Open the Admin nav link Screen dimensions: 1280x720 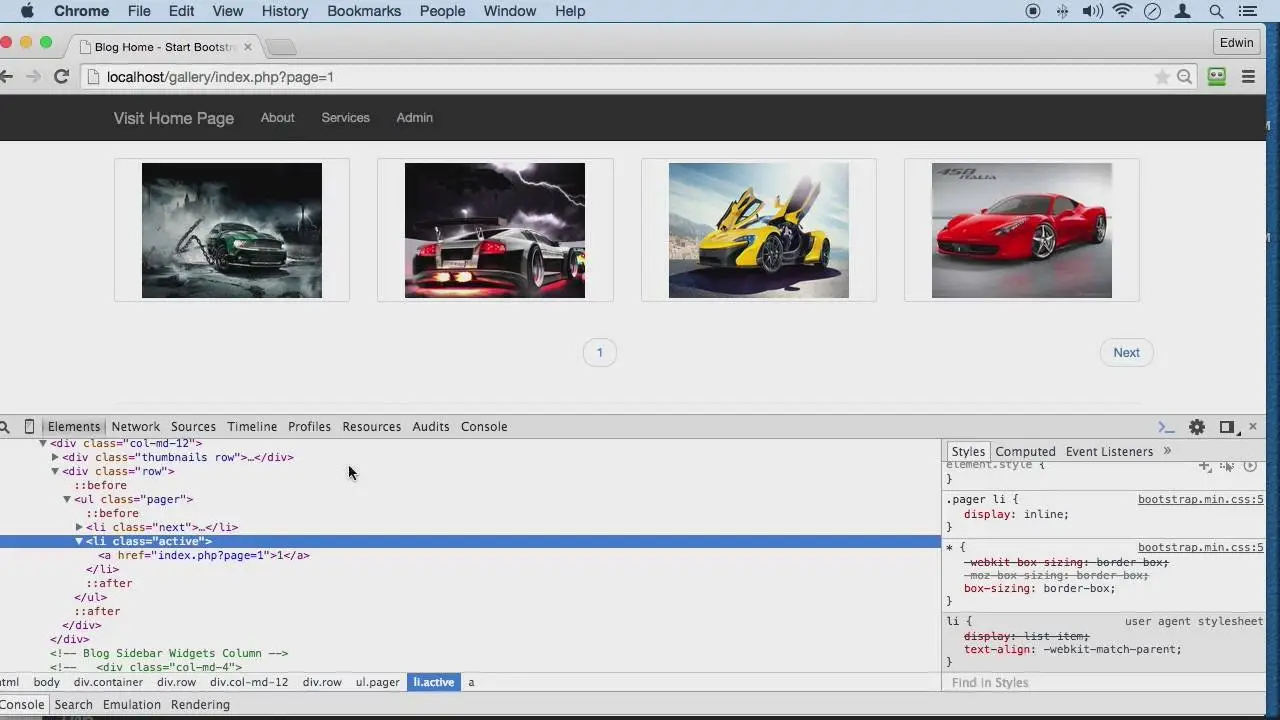pos(414,117)
